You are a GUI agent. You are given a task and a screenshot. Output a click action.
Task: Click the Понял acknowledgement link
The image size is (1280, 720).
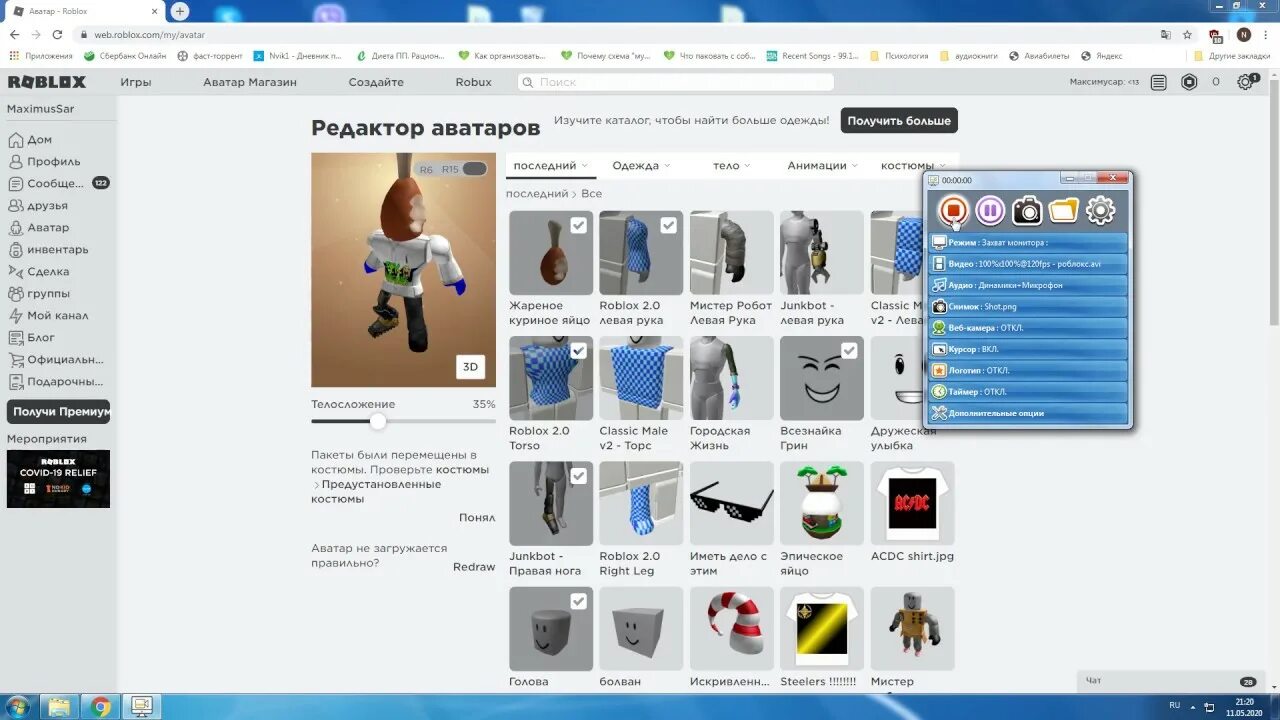pos(477,518)
